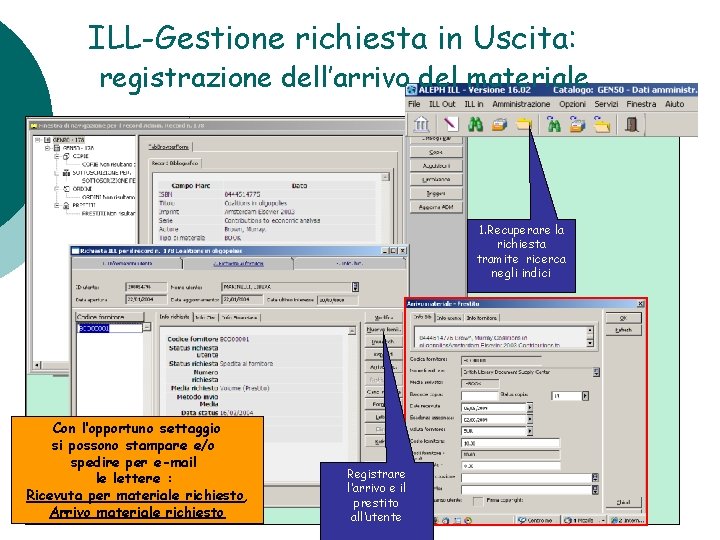Click the drawer icon with blue arrow
Viewport: 720px width, 540px height.
[577, 124]
